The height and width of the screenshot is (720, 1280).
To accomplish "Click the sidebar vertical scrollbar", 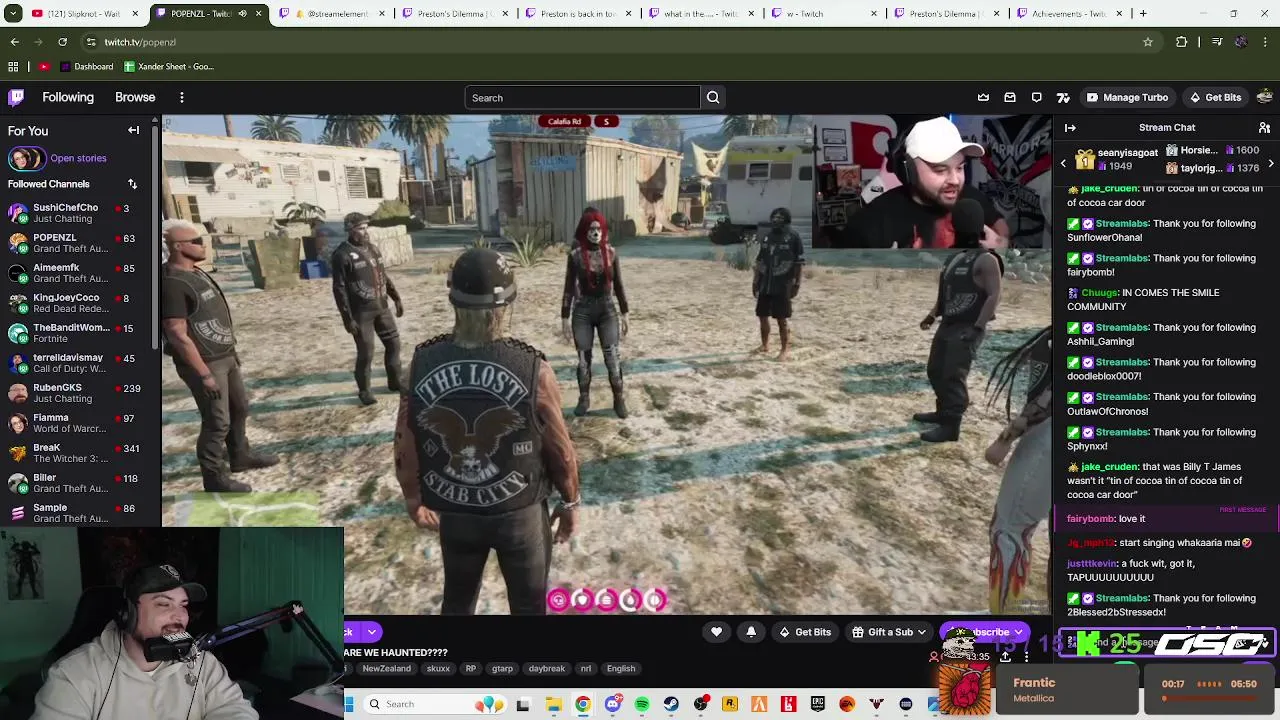I will click(155, 236).
